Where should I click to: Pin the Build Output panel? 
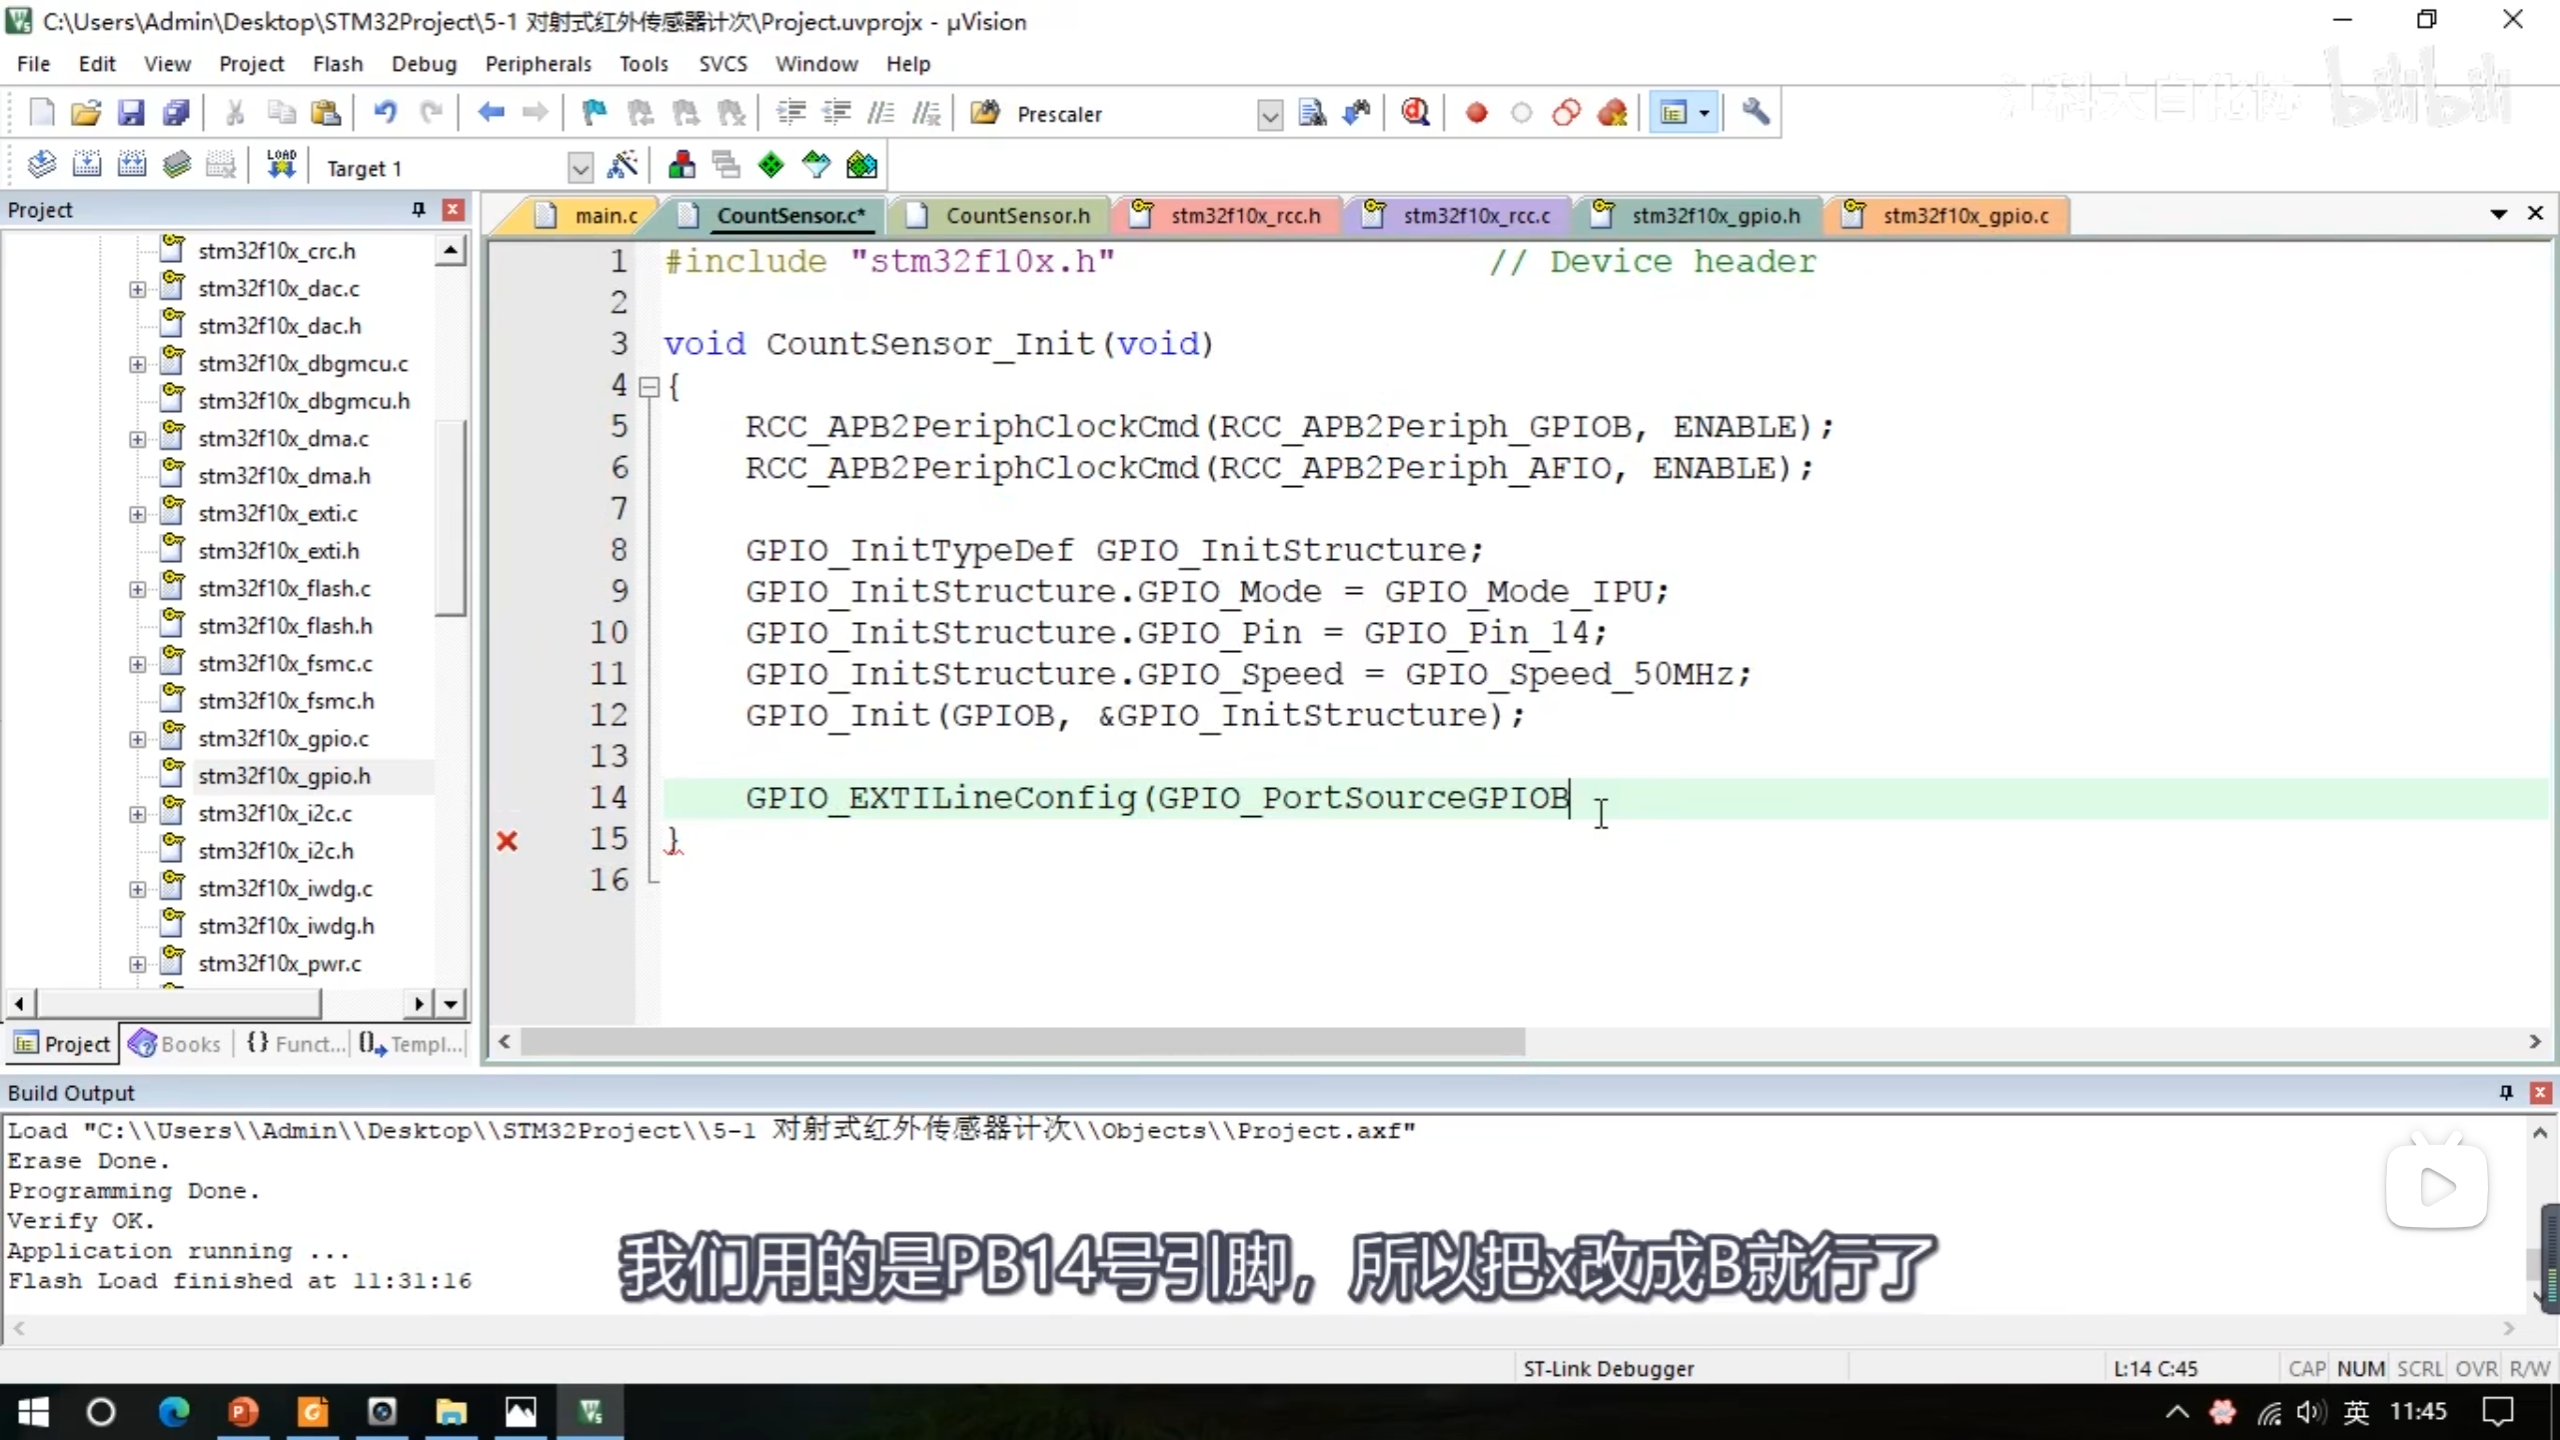click(x=2505, y=1092)
